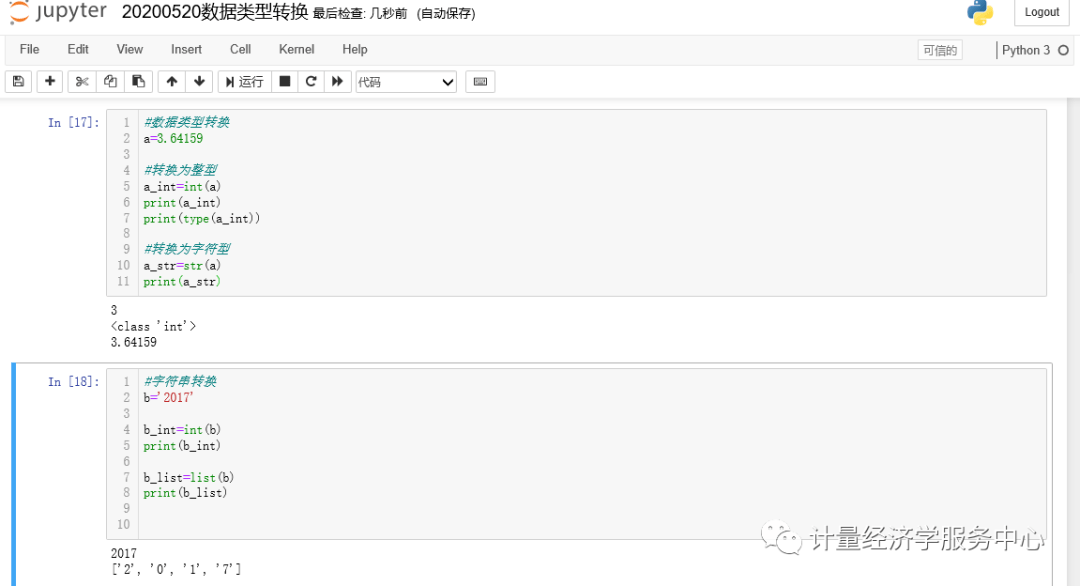
Task: Open the Insert menu
Action: tap(186, 50)
